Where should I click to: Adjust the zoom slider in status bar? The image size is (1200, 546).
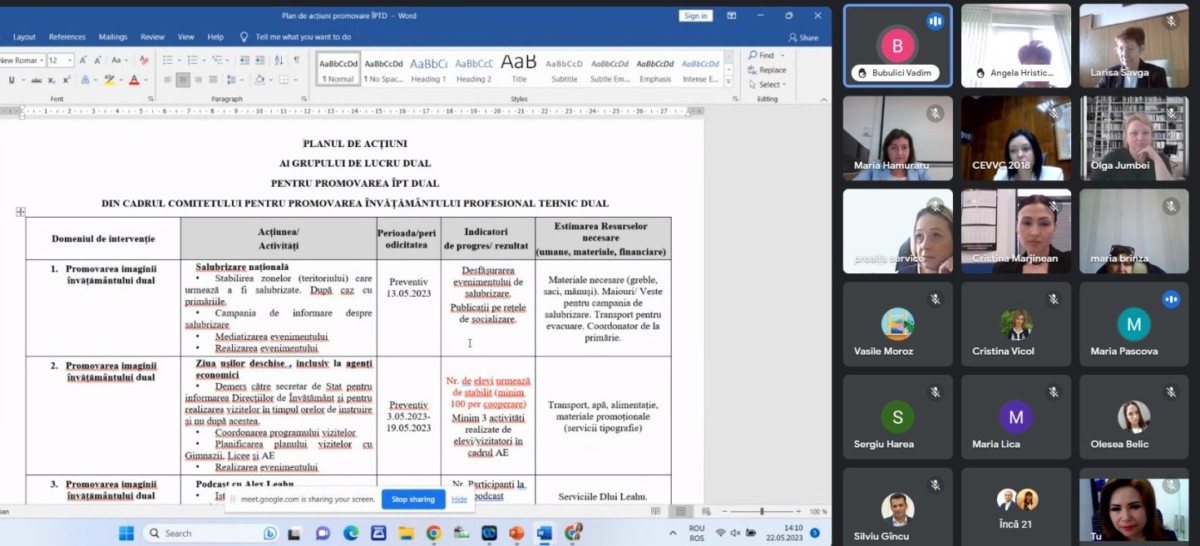tap(762, 511)
